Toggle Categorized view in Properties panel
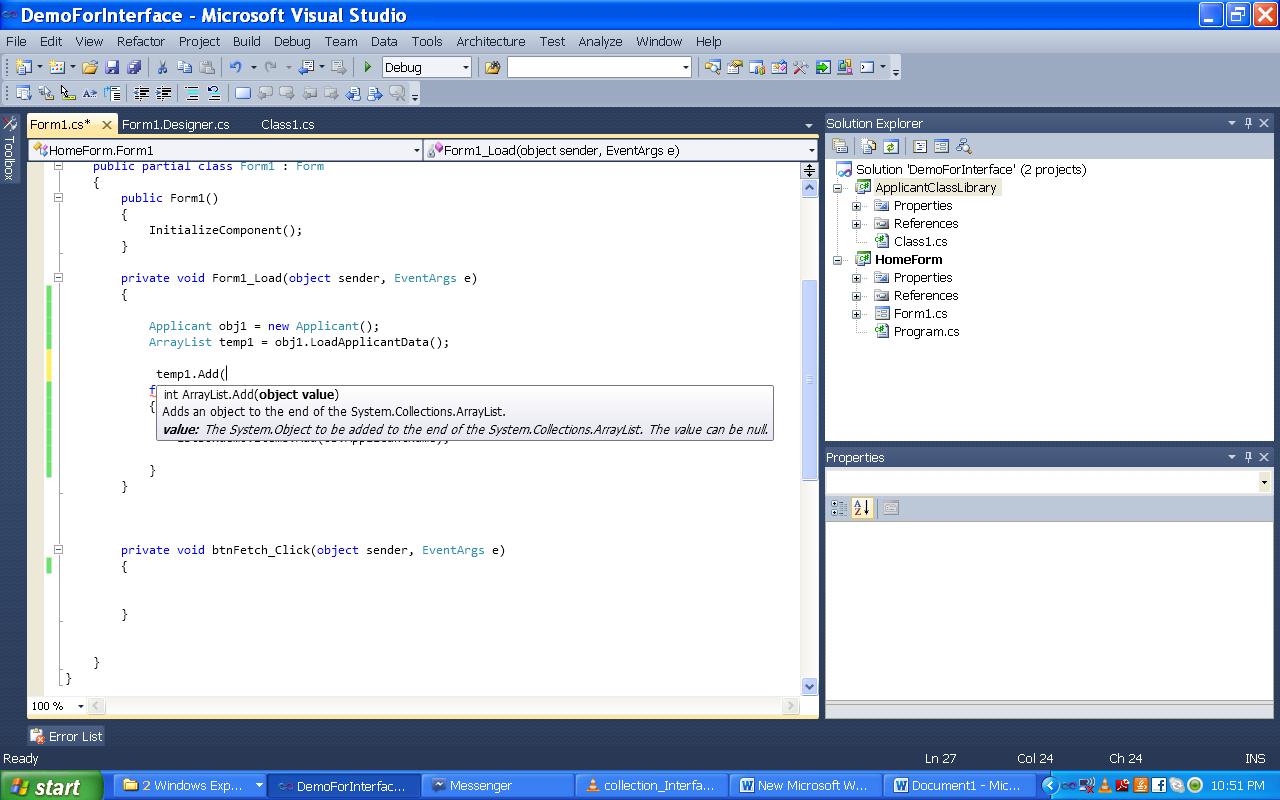Screen dimensions: 1280x800 click(x=839, y=508)
